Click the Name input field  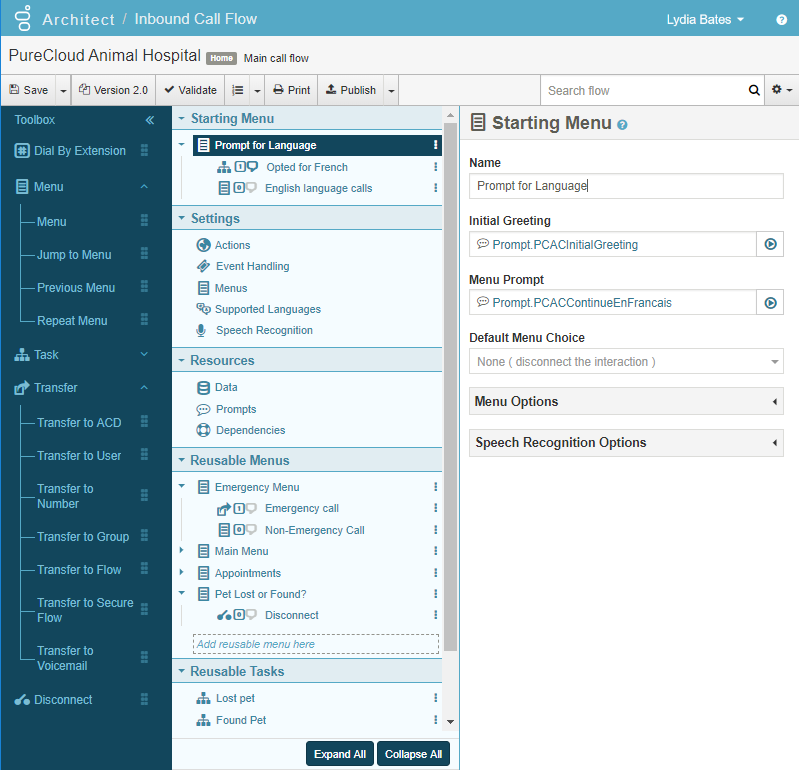(x=626, y=186)
